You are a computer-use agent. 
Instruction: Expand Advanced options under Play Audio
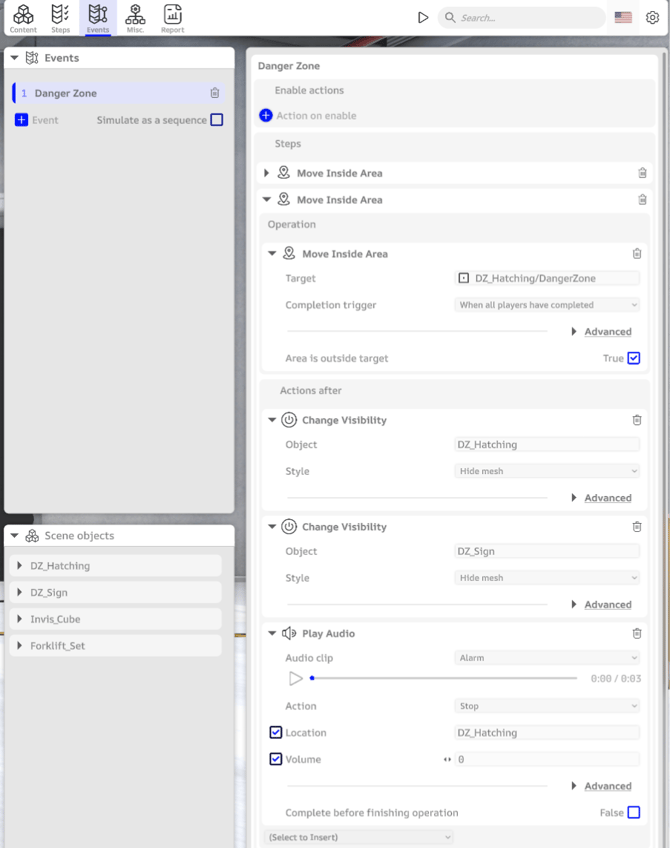602,786
